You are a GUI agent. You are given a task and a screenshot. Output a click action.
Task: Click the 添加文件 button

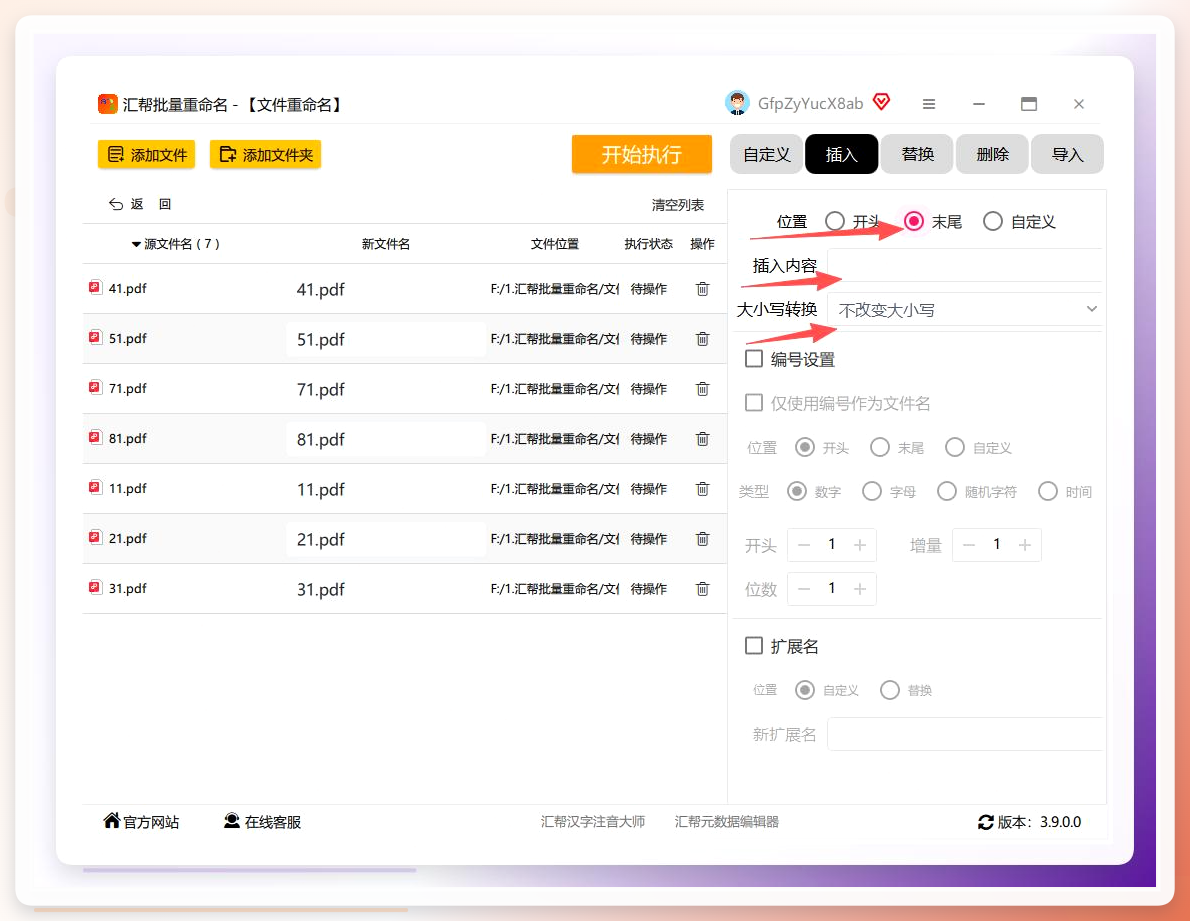coord(146,155)
